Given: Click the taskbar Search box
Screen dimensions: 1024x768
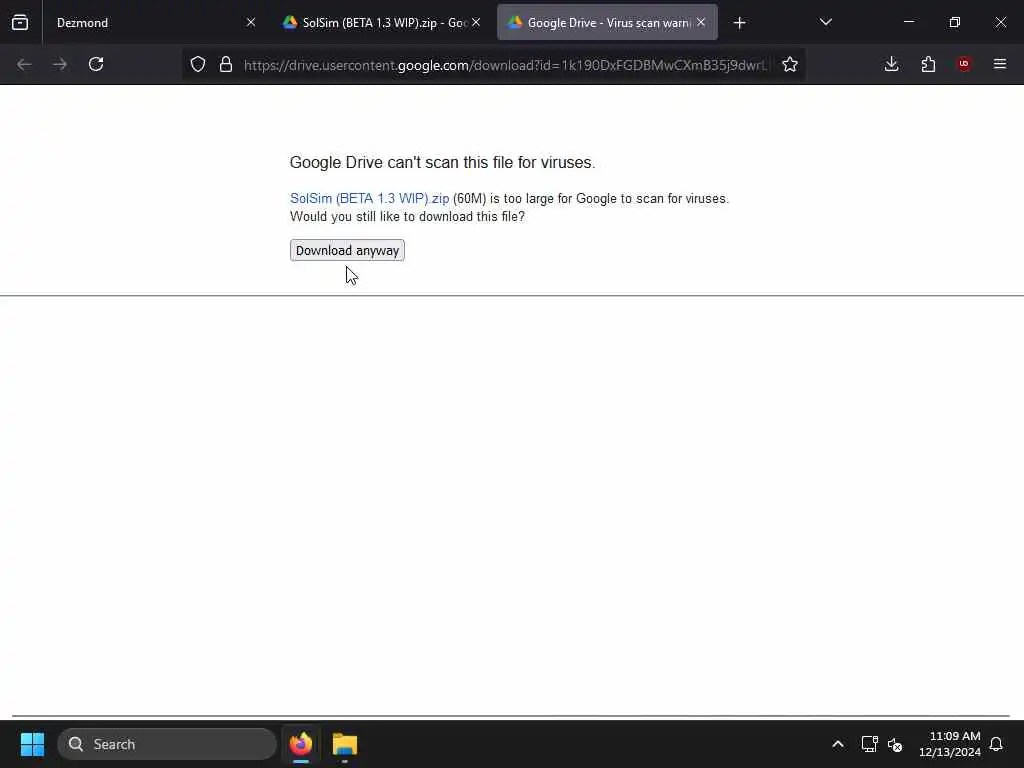Looking at the screenshot, I should click(167, 744).
